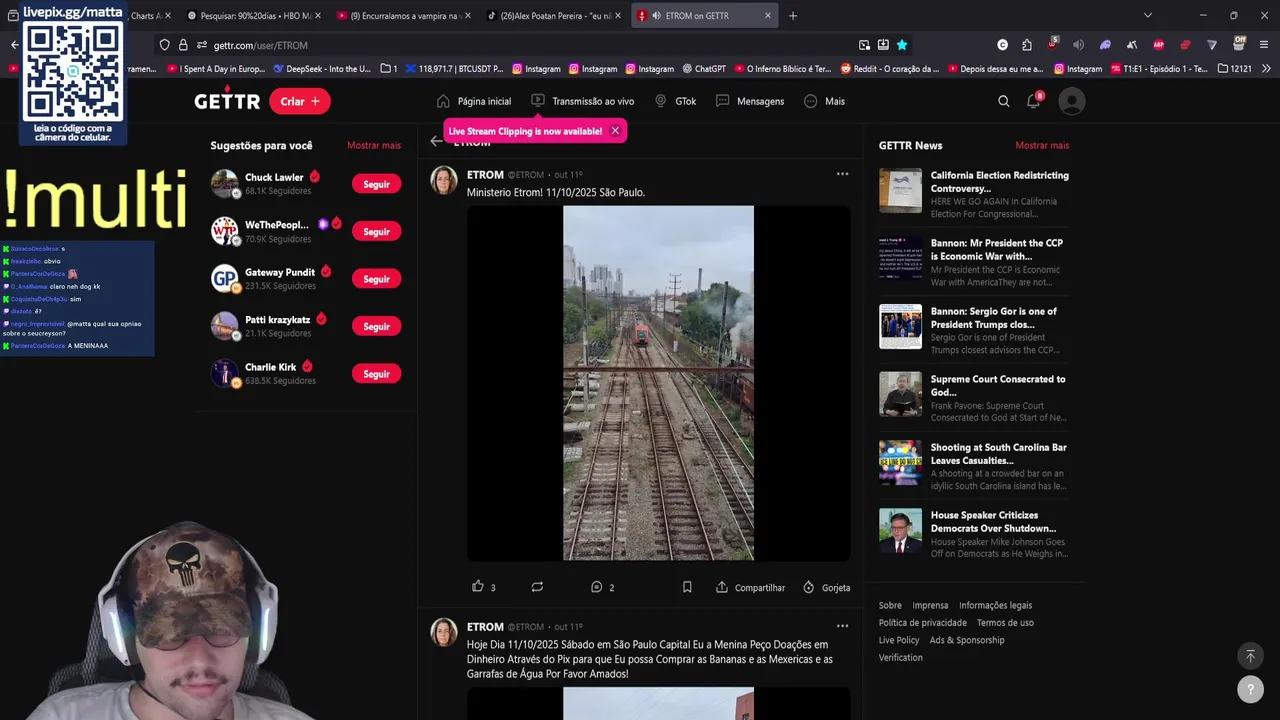
Task: Bookmark page with the star icon
Action: 902,45
